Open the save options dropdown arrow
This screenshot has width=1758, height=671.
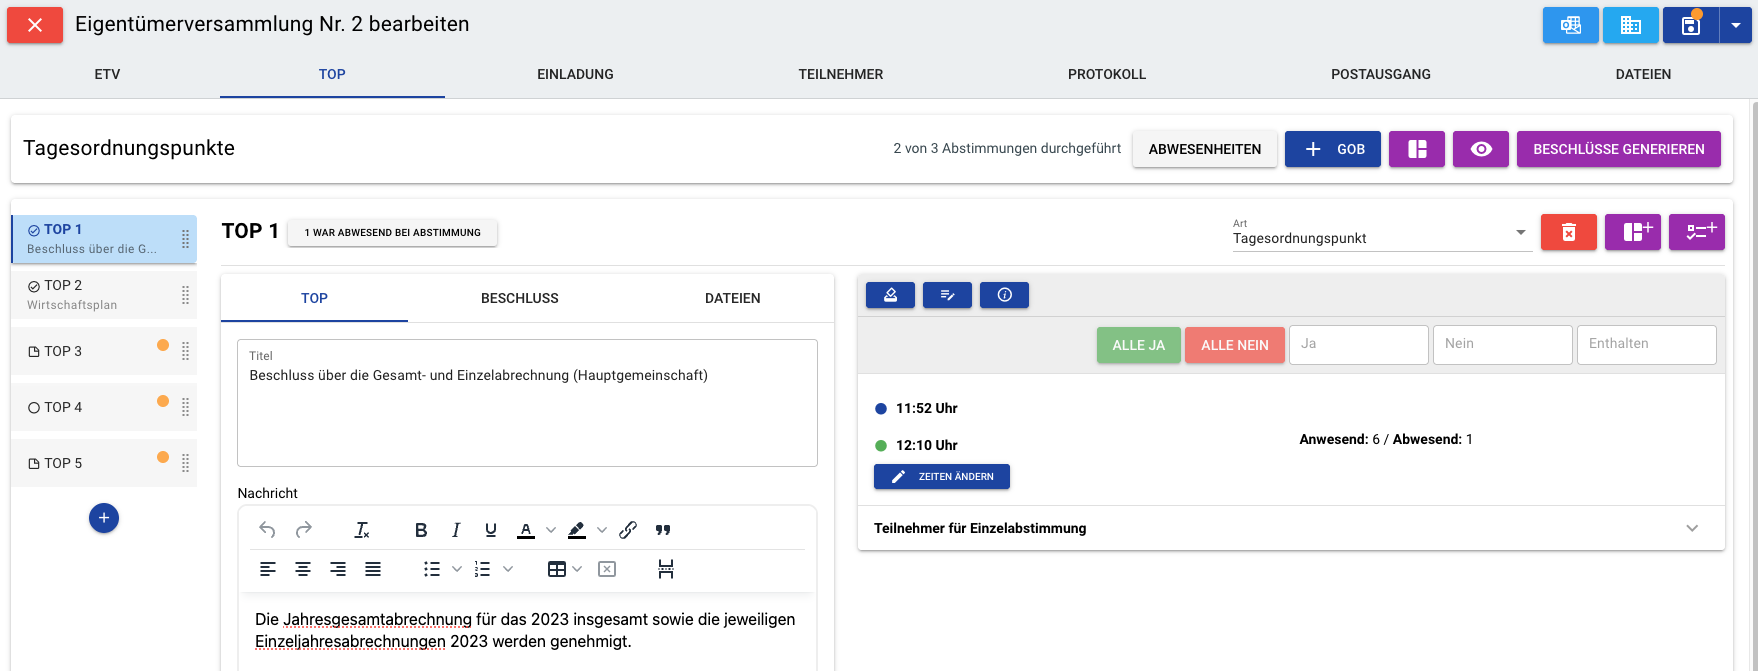point(1736,25)
